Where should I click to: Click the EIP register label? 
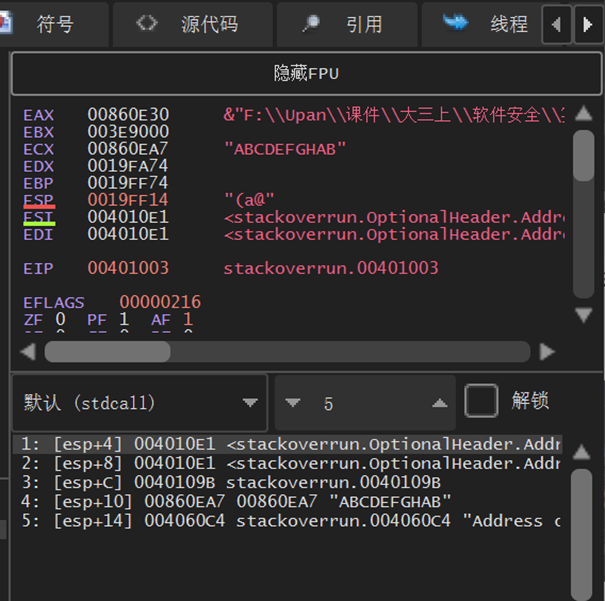point(38,268)
